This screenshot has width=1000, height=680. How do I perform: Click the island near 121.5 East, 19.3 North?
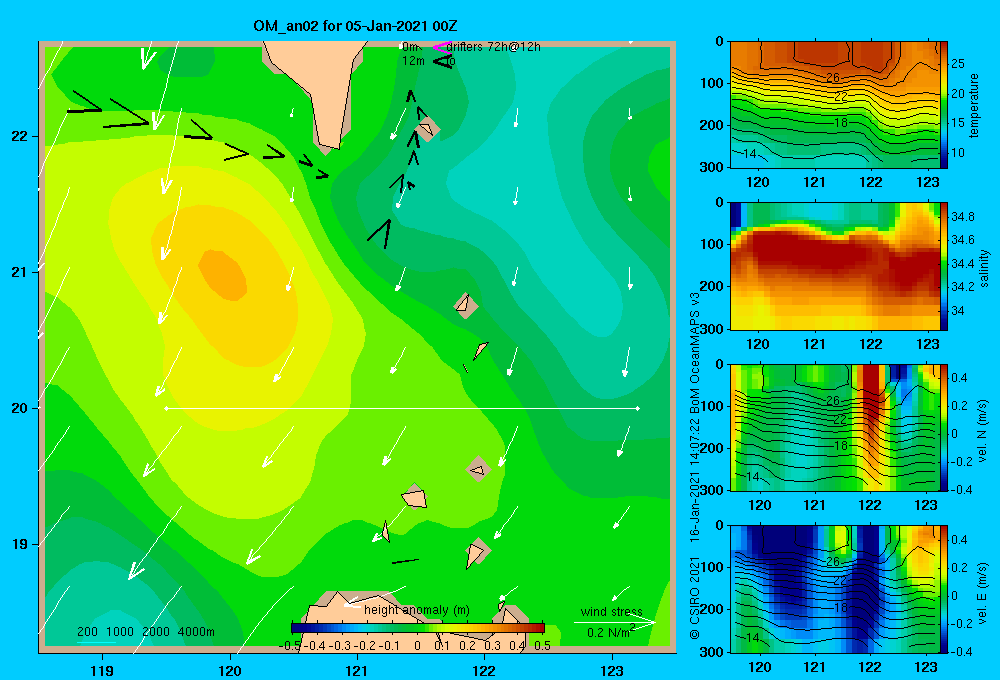point(415,497)
